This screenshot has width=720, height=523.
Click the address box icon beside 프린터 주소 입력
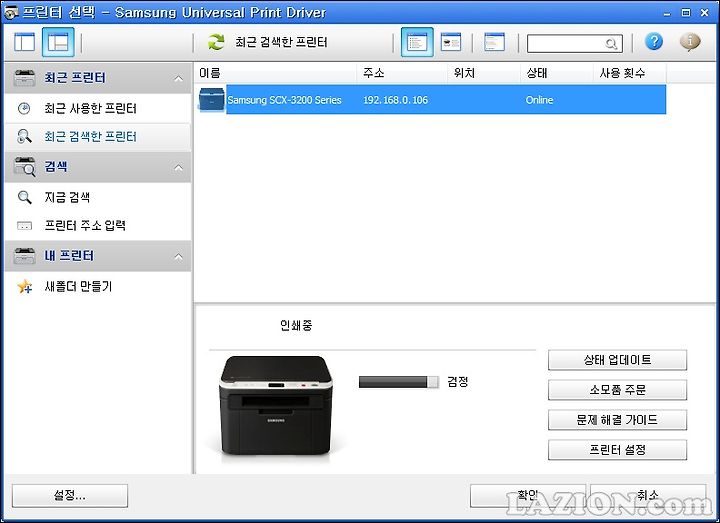point(24,226)
